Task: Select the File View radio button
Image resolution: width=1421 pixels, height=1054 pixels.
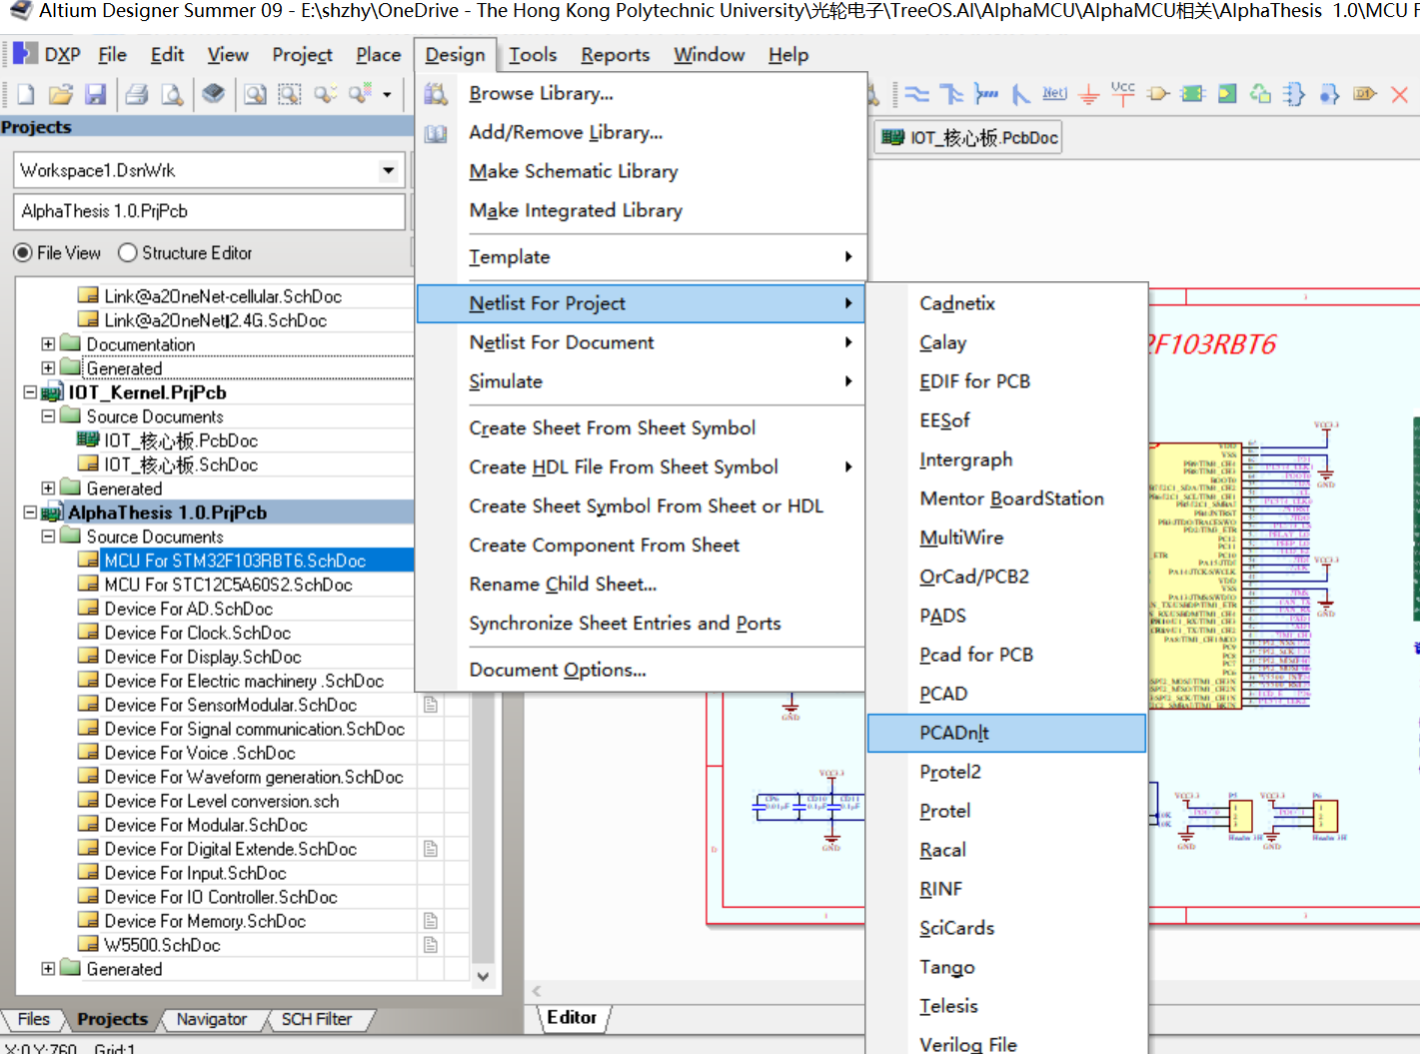Action: pyautogui.click(x=22, y=253)
